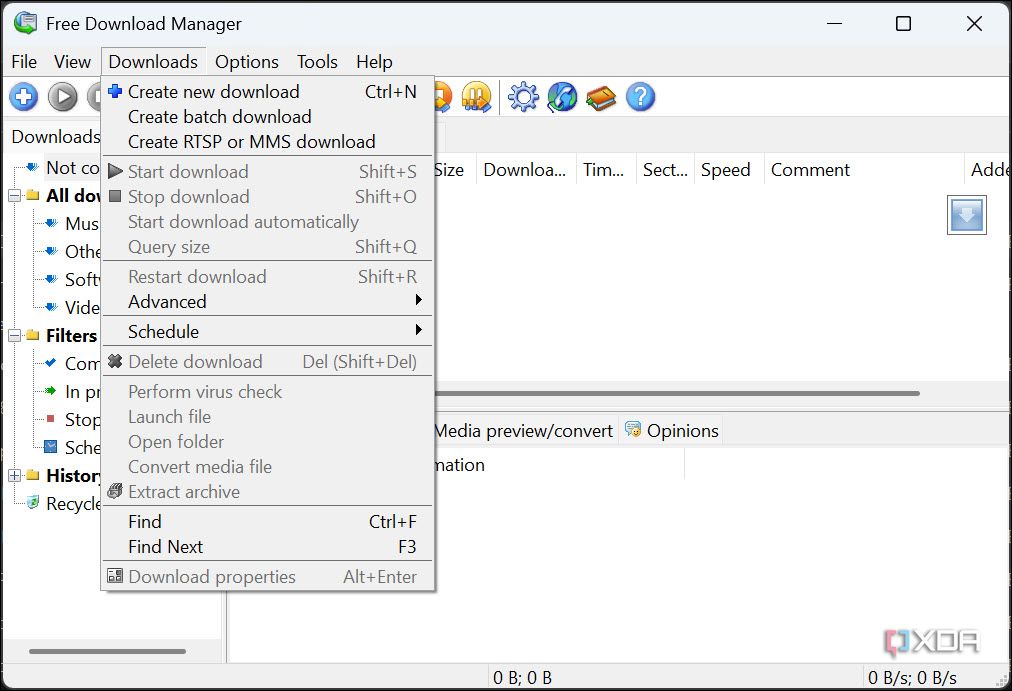The height and width of the screenshot is (691, 1012).
Task: Click the floating download drop box icon
Action: (x=966, y=215)
